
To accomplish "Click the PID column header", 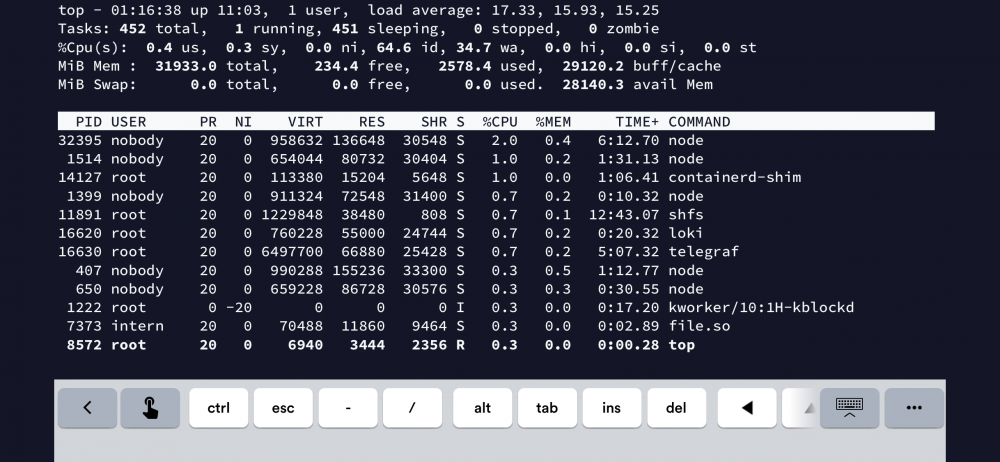I will click(x=89, y=122).
